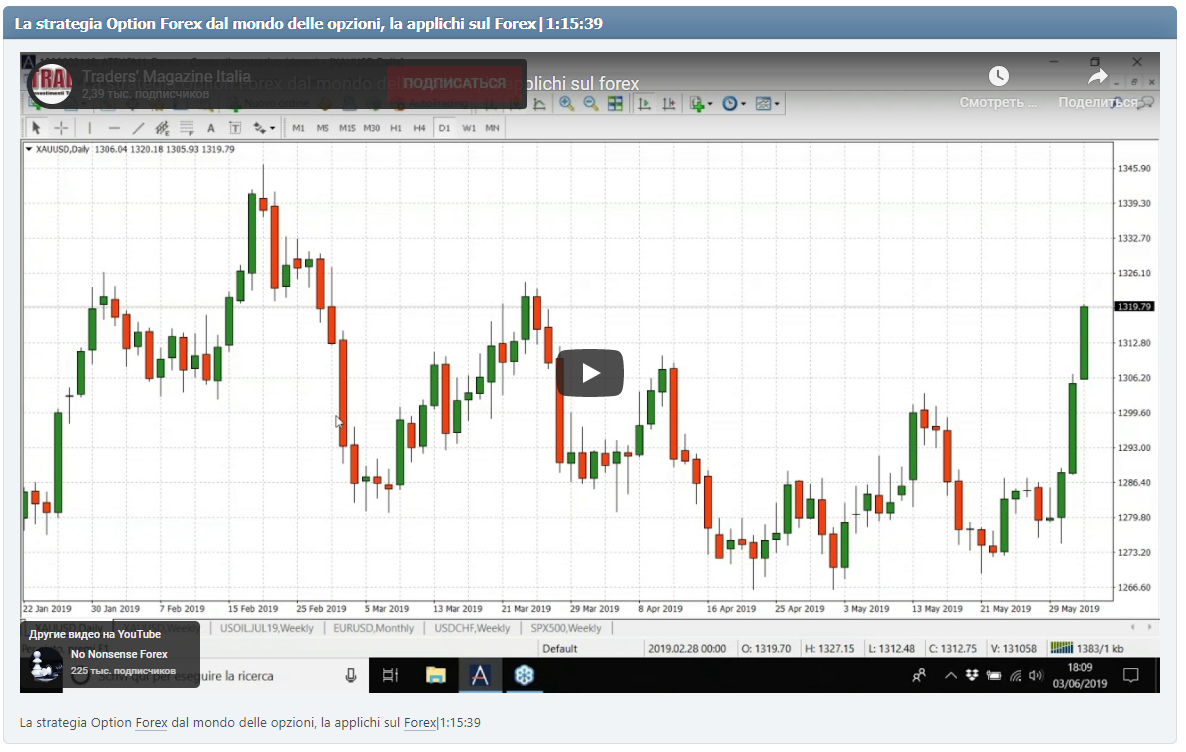Click the Подписаться subscribe button
1186x752 pixels.
pyautogui.click(x=455, y=83)
